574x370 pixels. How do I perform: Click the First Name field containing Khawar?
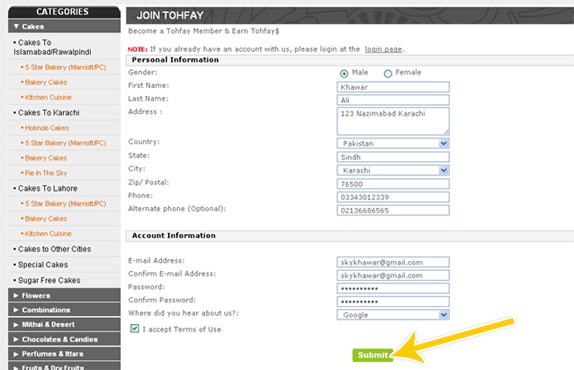[393, 87]
